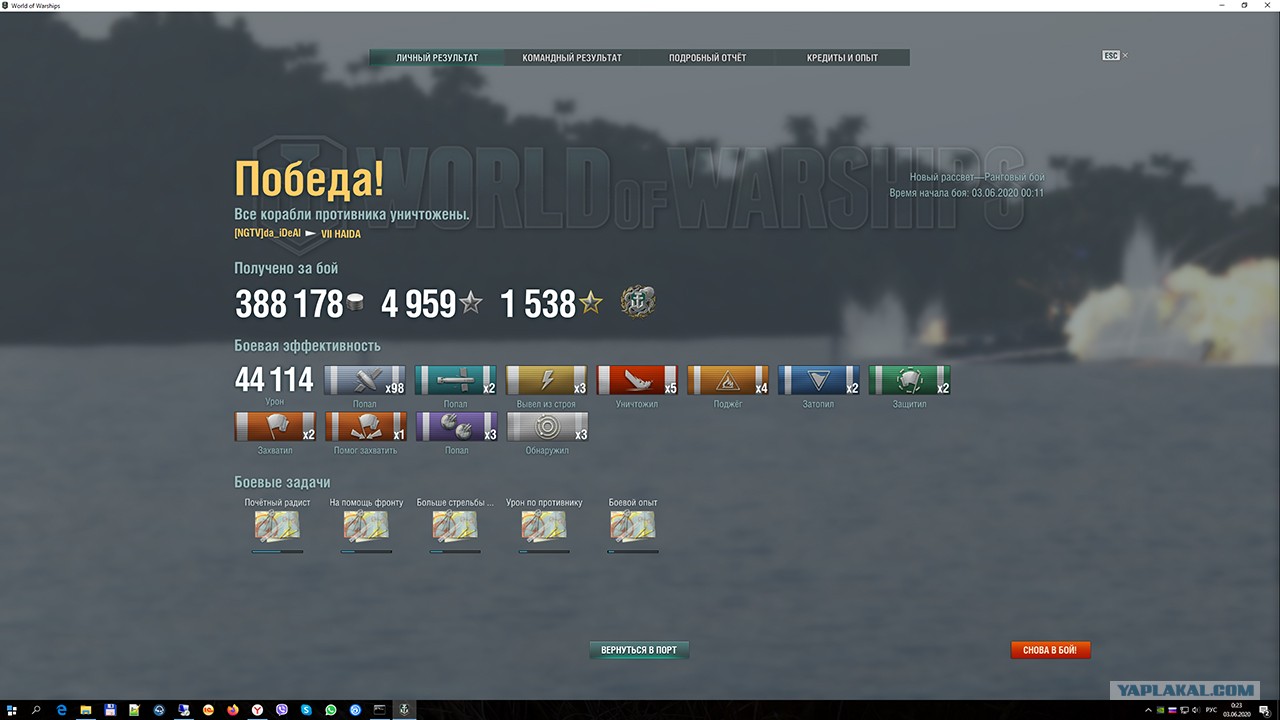This screenshot has width=1280, height=720.
Task: Select the Помог захватить ribbon
Action: (365, 427)
